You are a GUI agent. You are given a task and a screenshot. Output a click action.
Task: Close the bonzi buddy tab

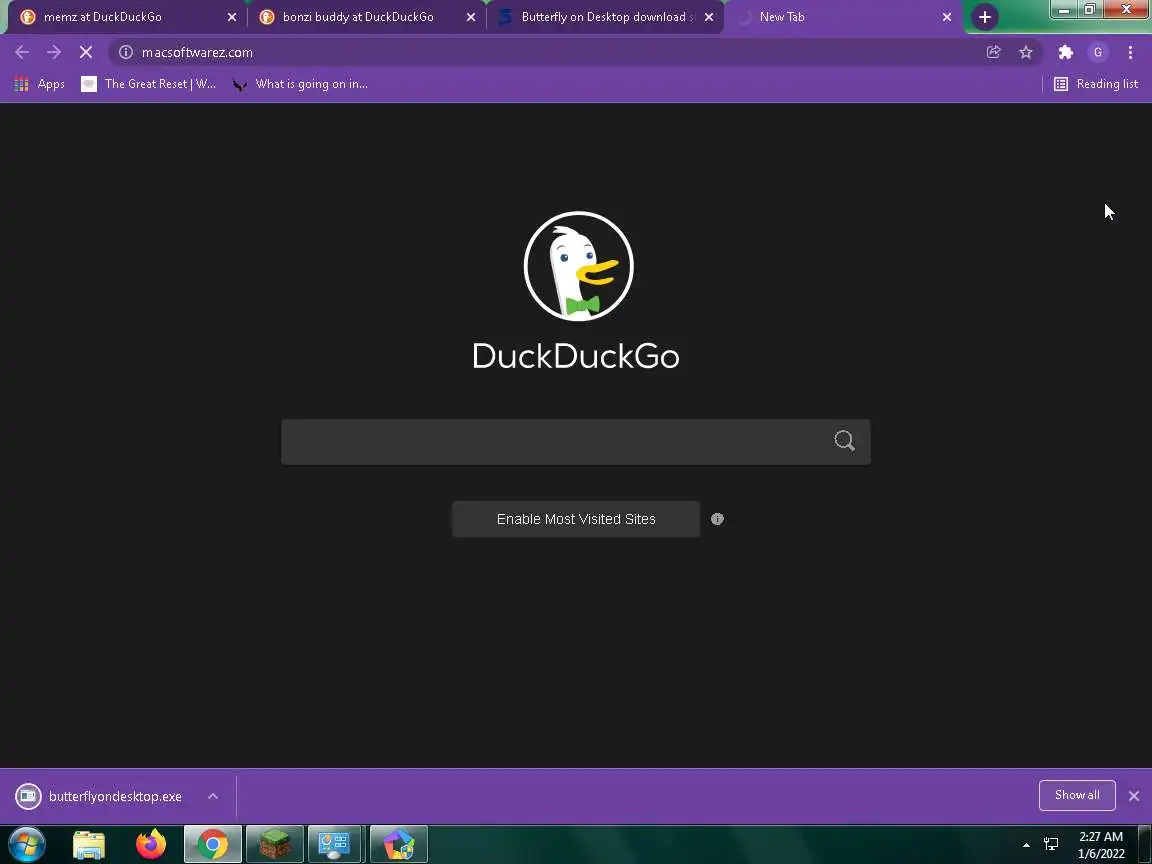[471, 17]
